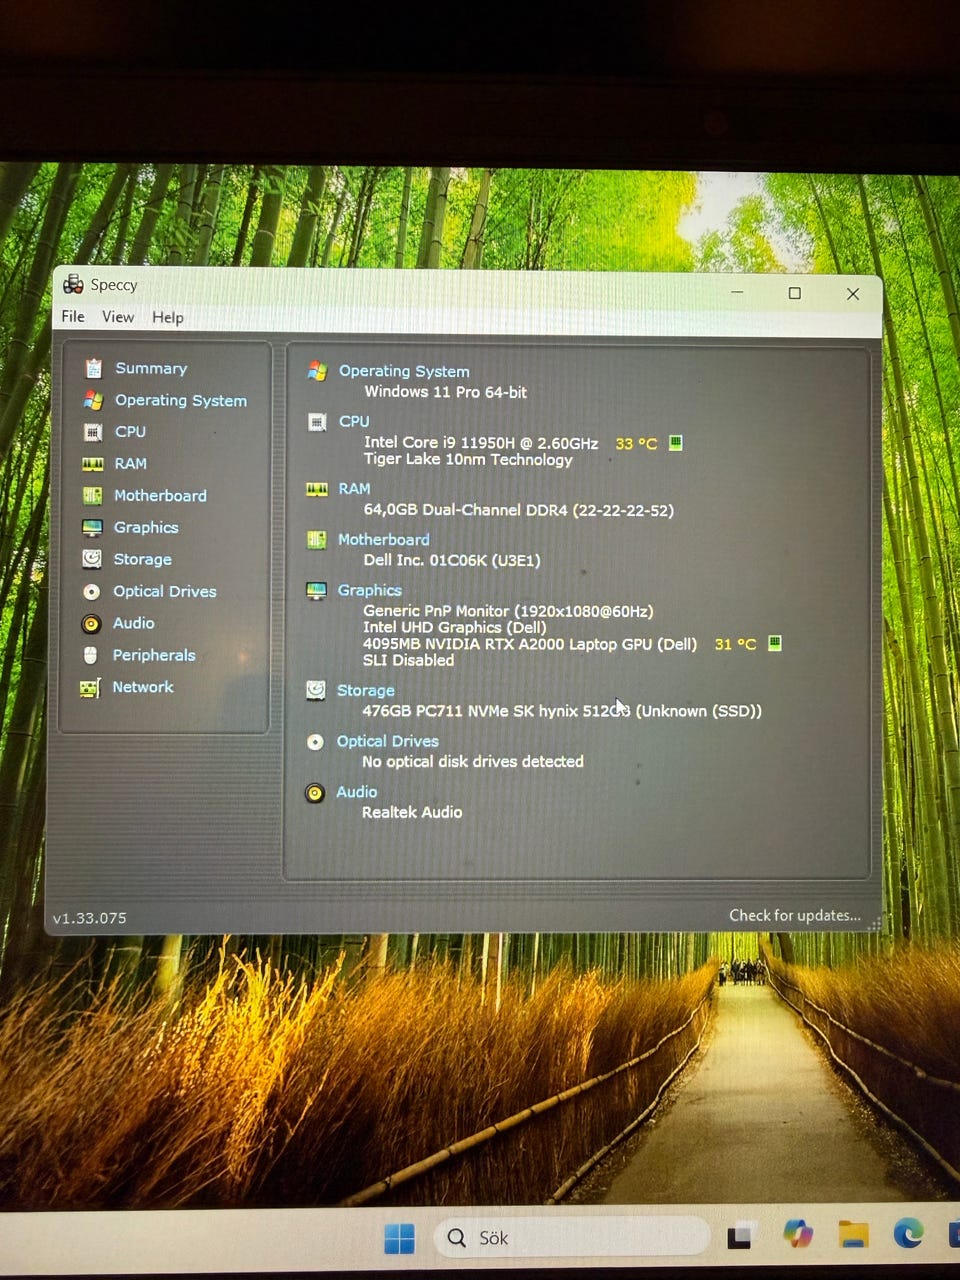Click Dell Inc. 01C06K motherboard text
960x1280 pixels.
[452, 560]
